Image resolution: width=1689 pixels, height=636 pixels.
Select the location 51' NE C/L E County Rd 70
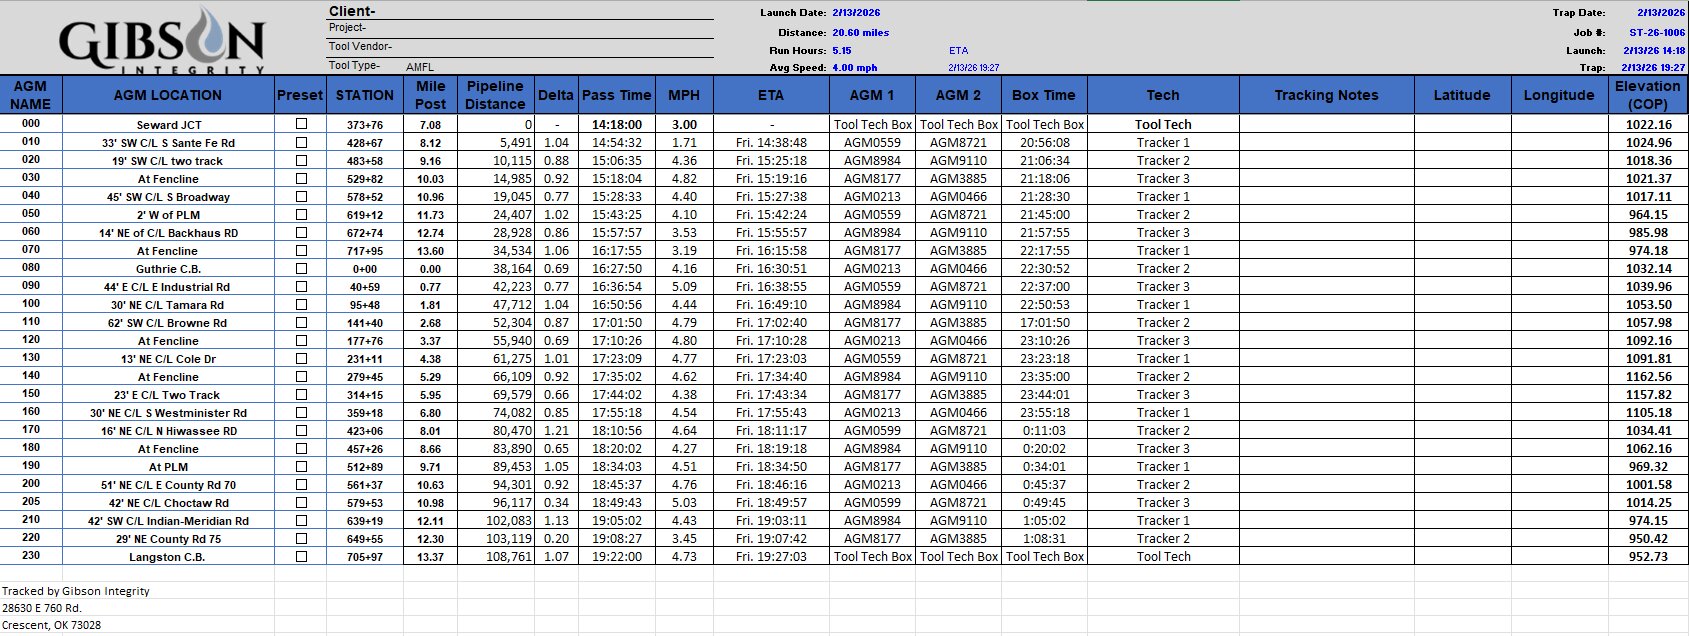click(169, 485)
